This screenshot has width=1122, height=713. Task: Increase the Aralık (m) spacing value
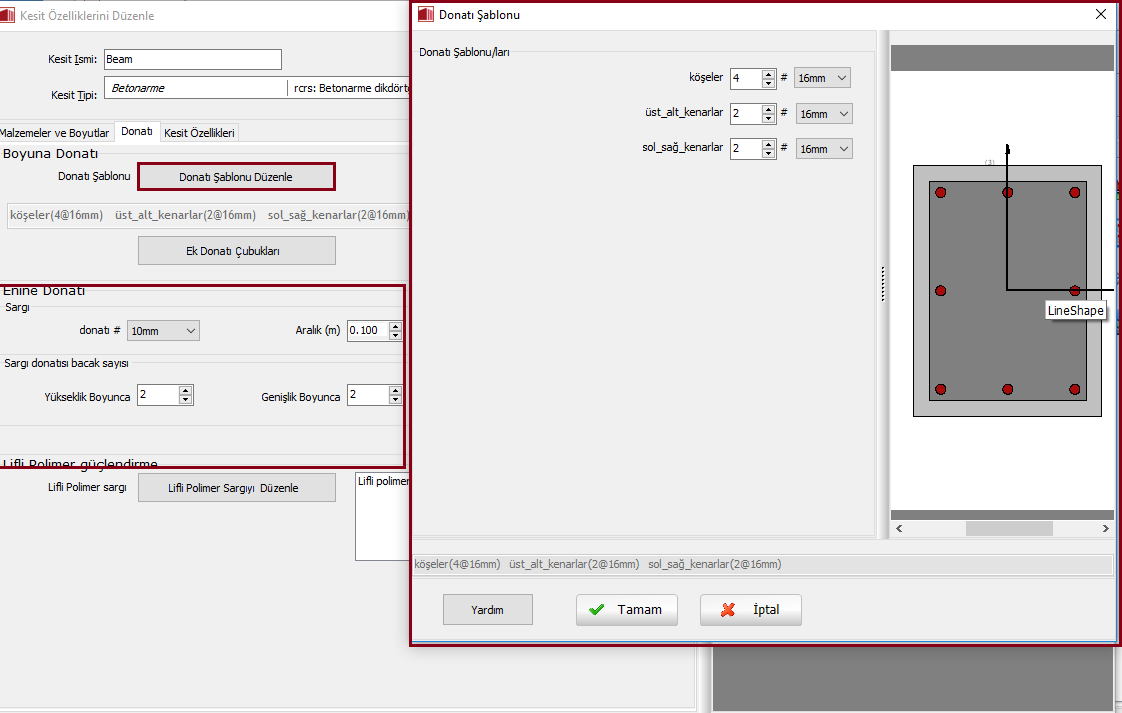[396, 326]
